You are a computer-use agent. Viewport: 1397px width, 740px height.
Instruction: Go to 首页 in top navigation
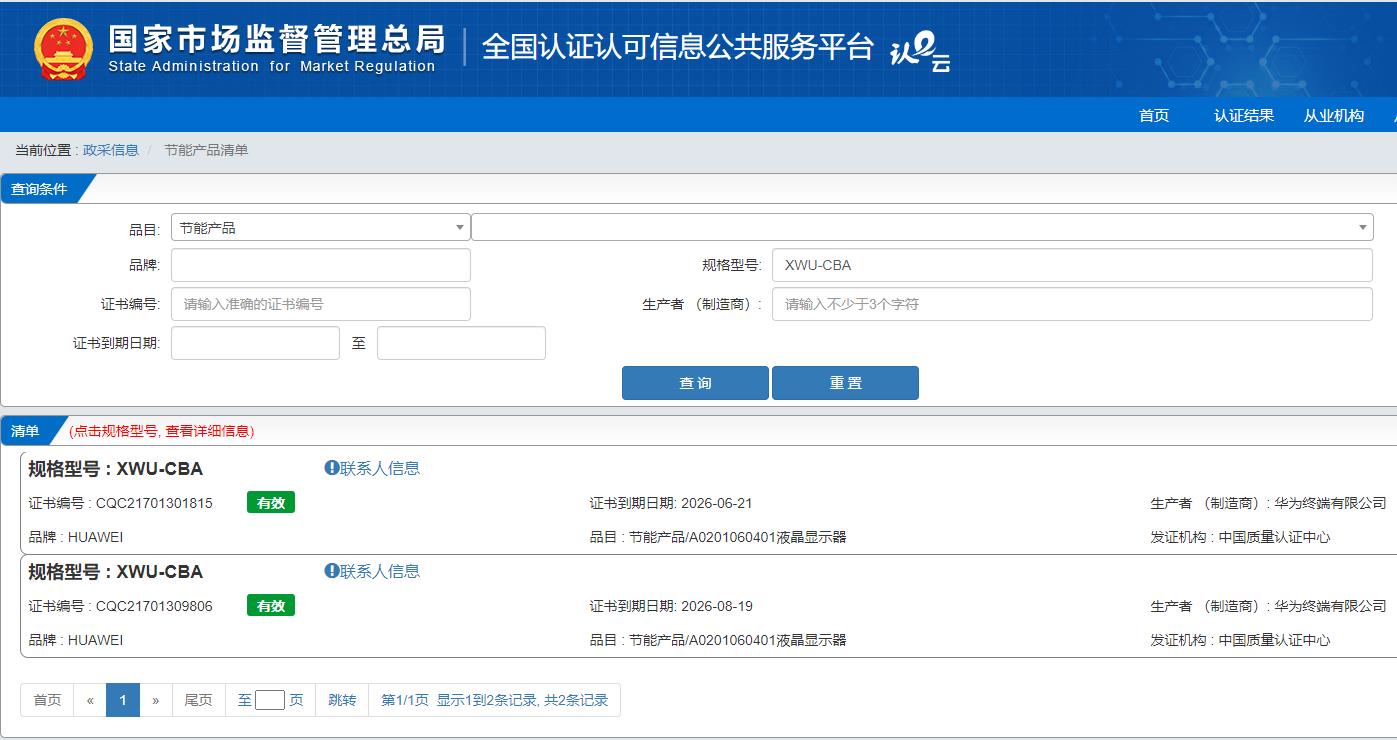tap(1154, 115)
